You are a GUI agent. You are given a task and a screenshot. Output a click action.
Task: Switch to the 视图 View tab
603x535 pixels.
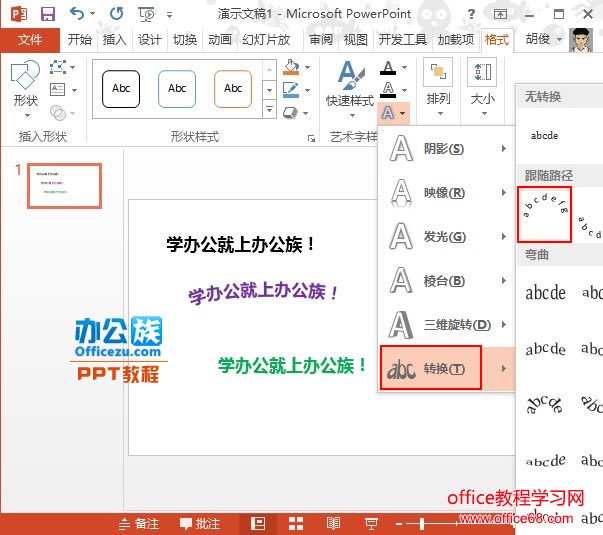pyautogui.click(x=355, y=39)
